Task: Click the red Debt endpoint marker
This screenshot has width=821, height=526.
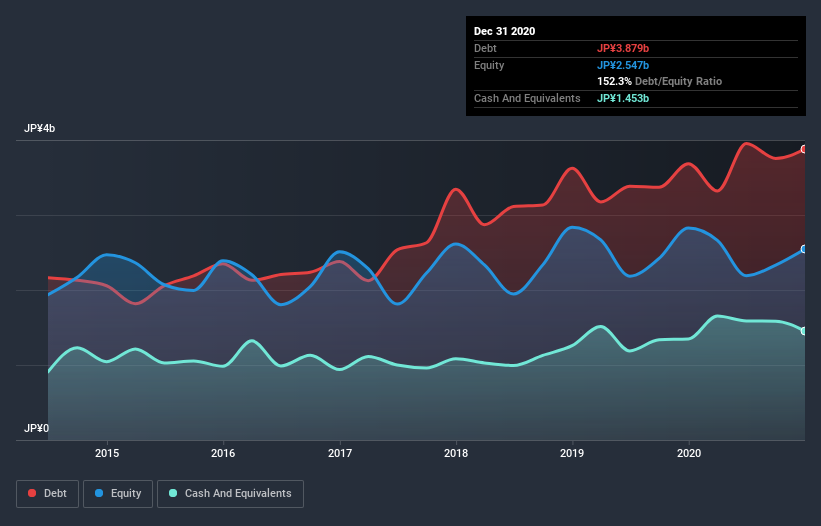Action: click(x=804, y=149)
